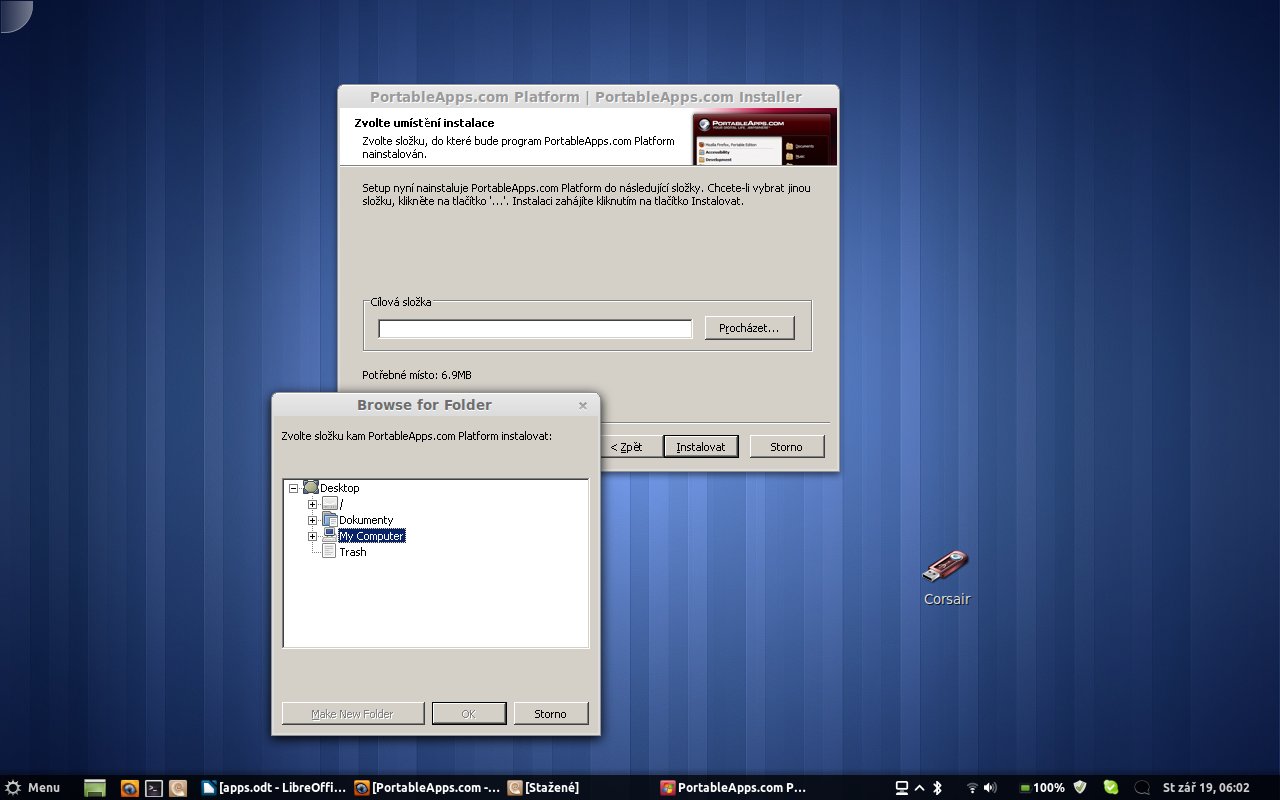Open the Menu gear icon on panel
The image size is (1280, 800).
pos(13,788)
